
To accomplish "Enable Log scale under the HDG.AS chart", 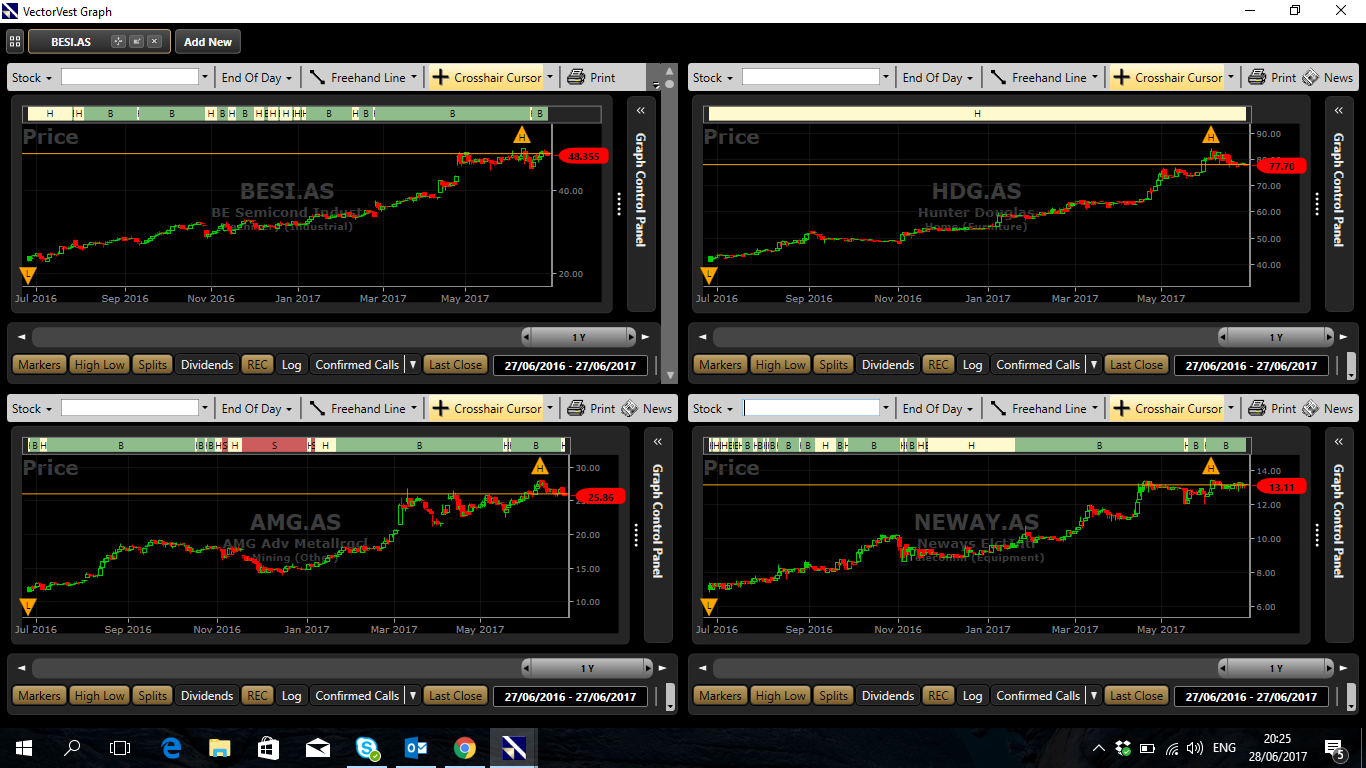I will tap(972, 365).
